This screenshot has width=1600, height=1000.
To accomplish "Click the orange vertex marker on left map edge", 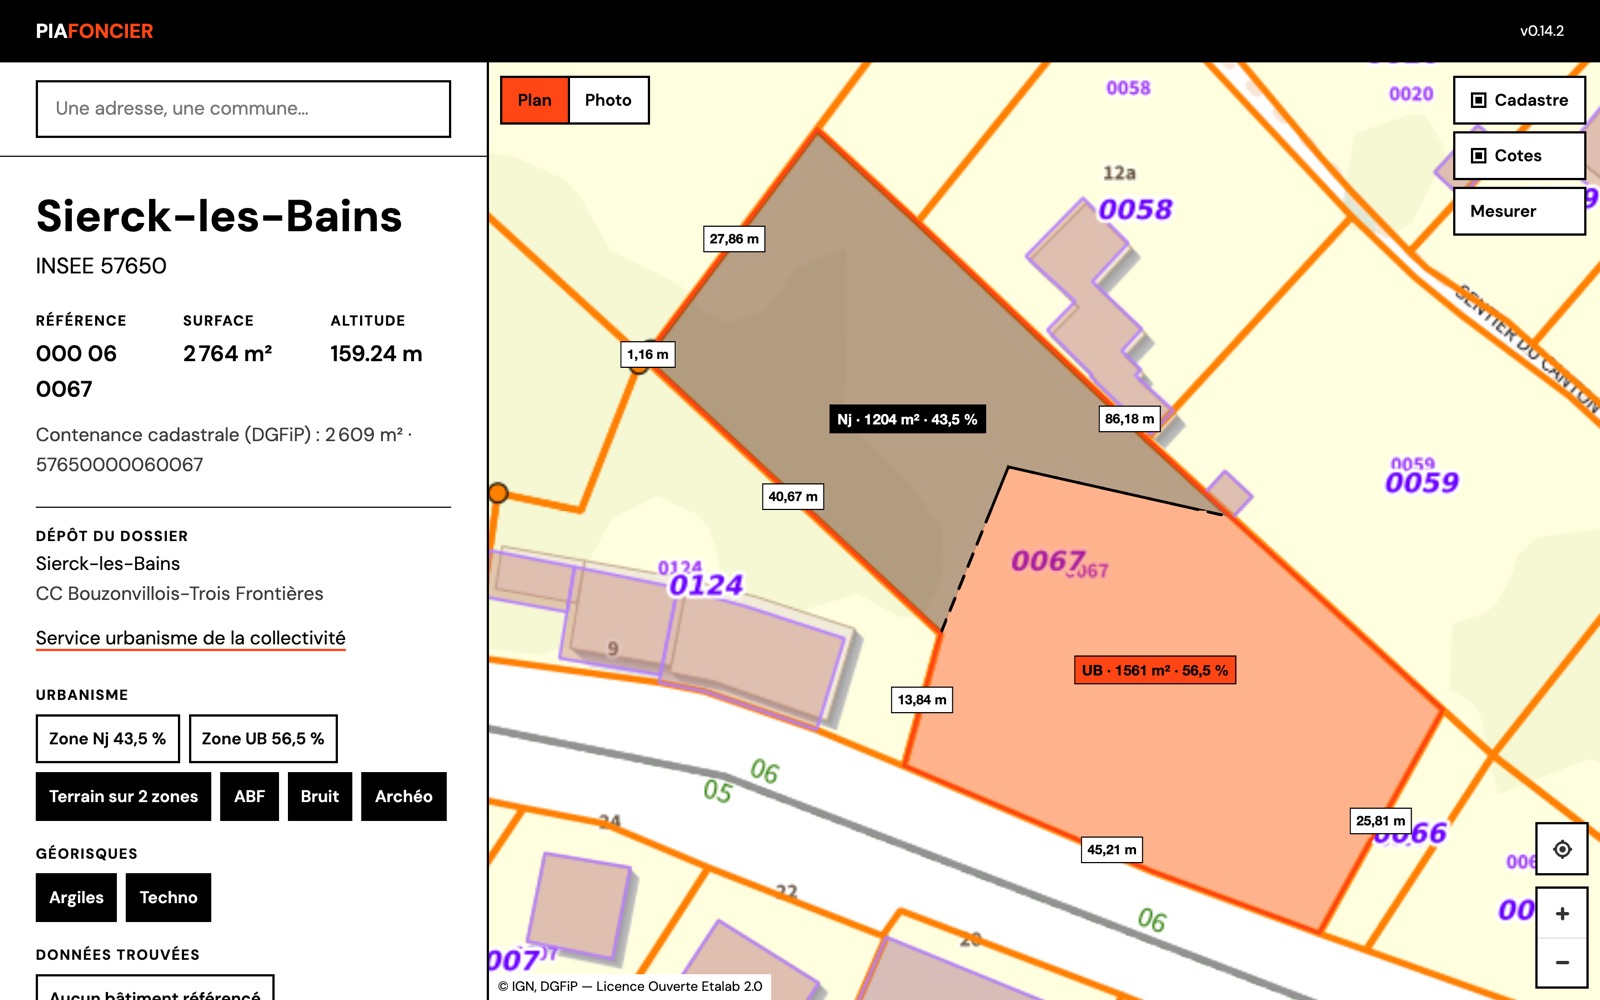I will click(x=498, y=493).
